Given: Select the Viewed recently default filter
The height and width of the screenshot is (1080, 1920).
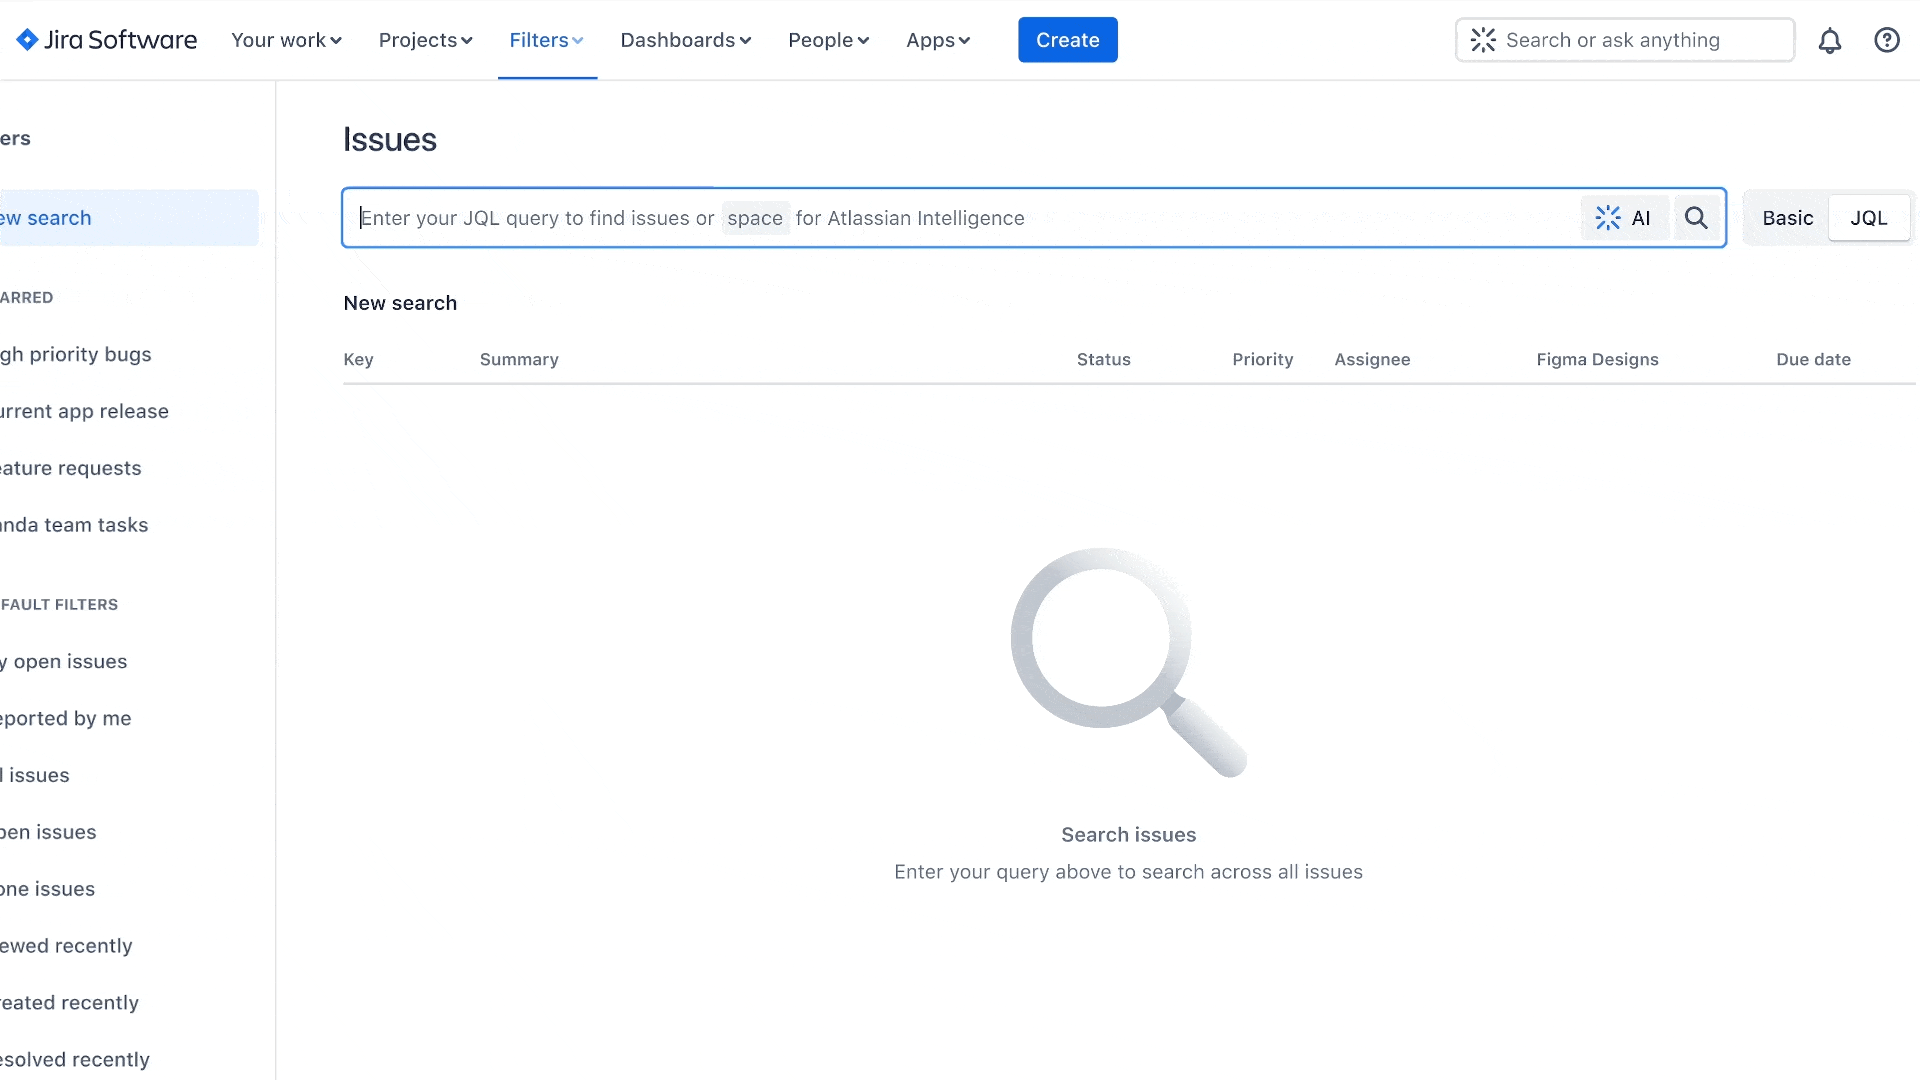Looking at the screenshot, I should [x=66, y=945].
